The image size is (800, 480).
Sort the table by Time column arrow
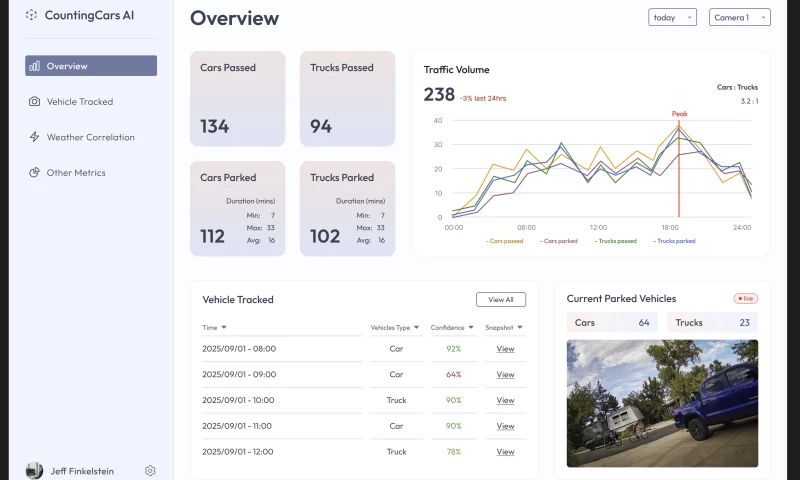point(224,327)
